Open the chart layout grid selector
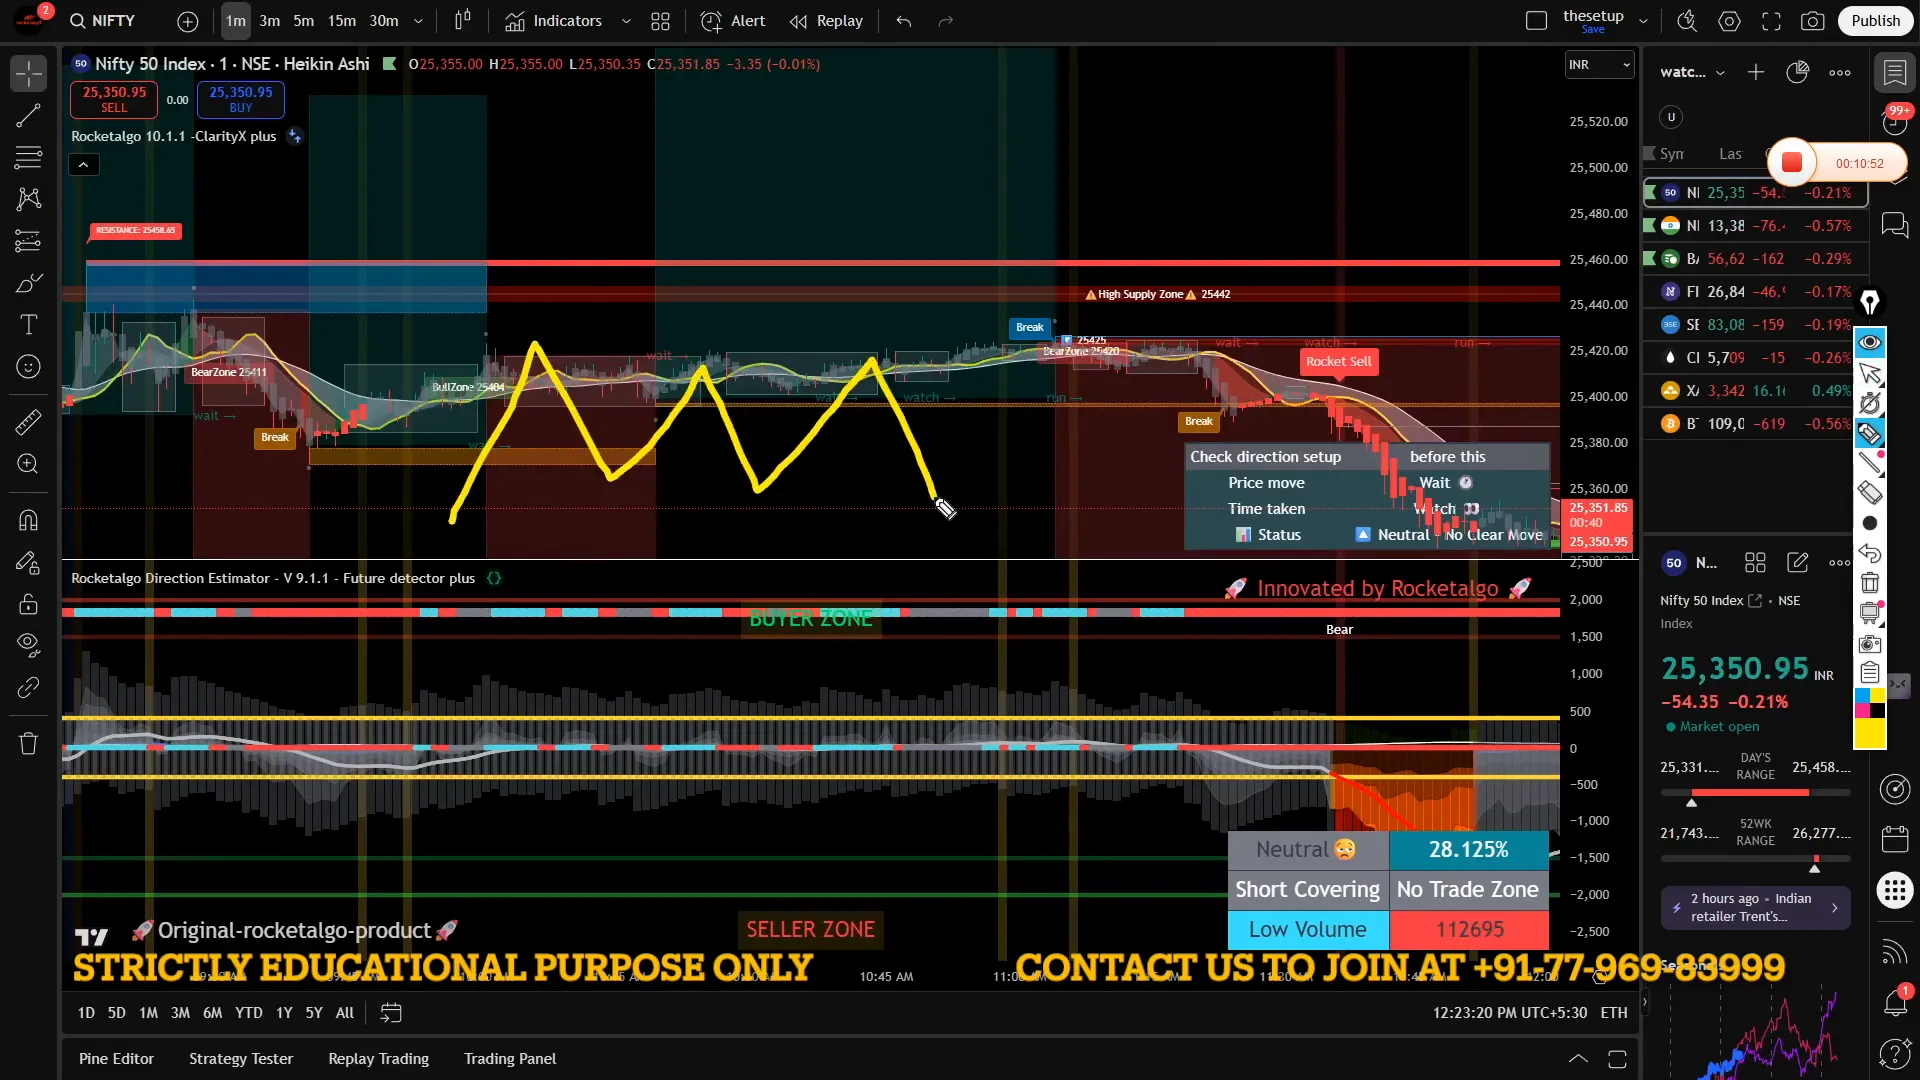This screenshot has width=1920, height=1080. 660,21
